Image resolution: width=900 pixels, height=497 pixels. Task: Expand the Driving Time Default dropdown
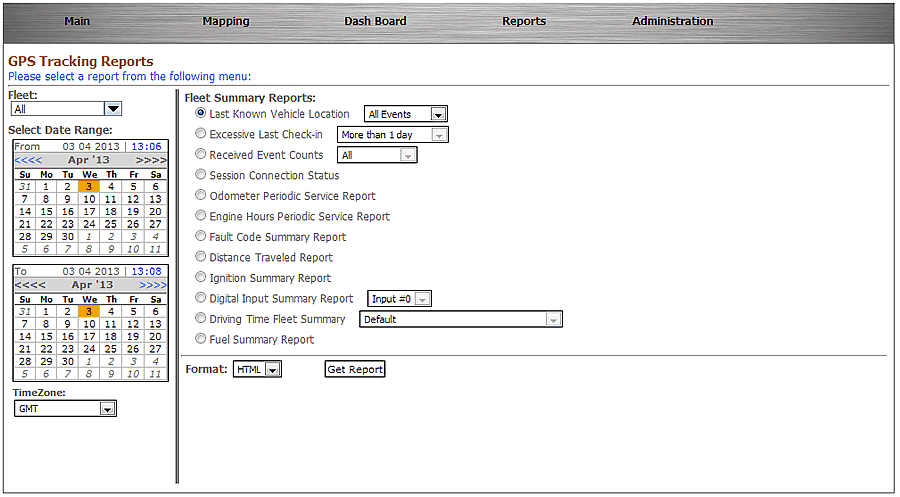click(x=461, y=320)
